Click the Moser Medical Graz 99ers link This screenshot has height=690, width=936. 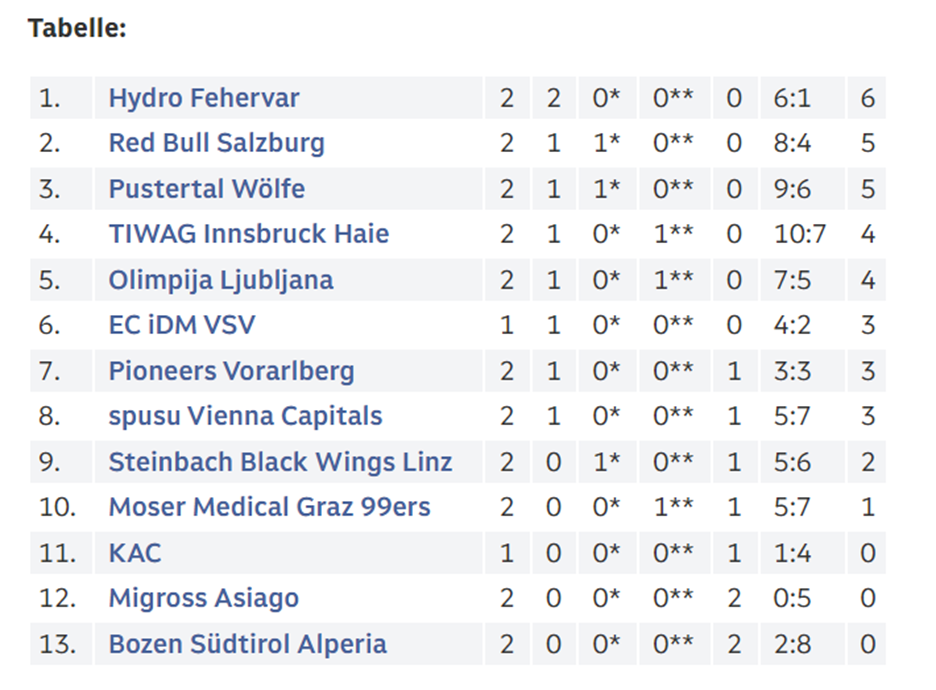click(x=269, y=507)
